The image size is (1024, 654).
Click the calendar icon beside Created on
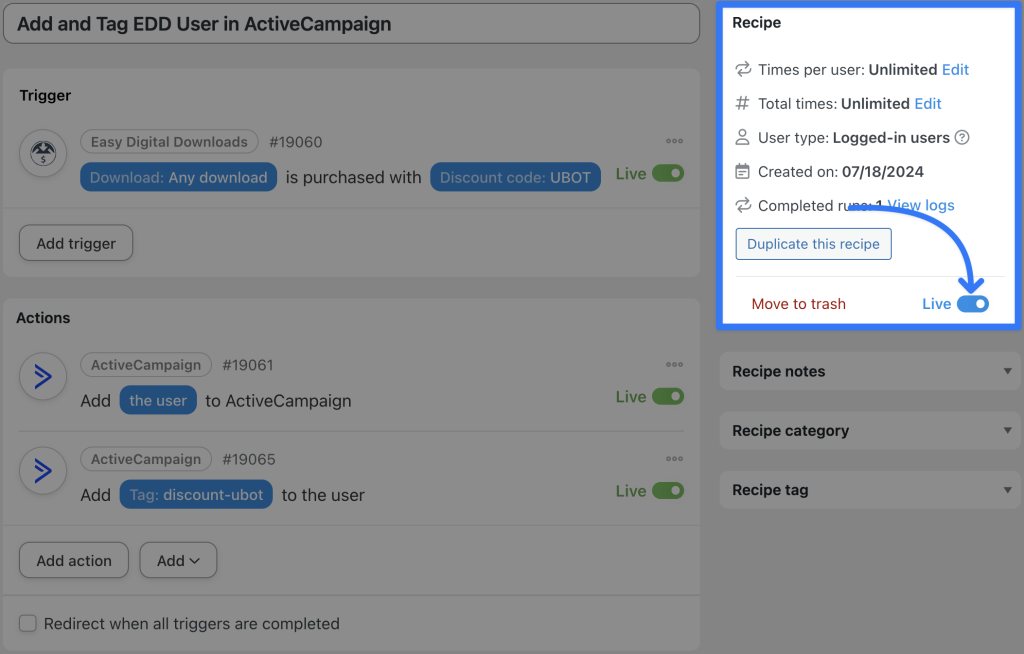coord(741,171)
